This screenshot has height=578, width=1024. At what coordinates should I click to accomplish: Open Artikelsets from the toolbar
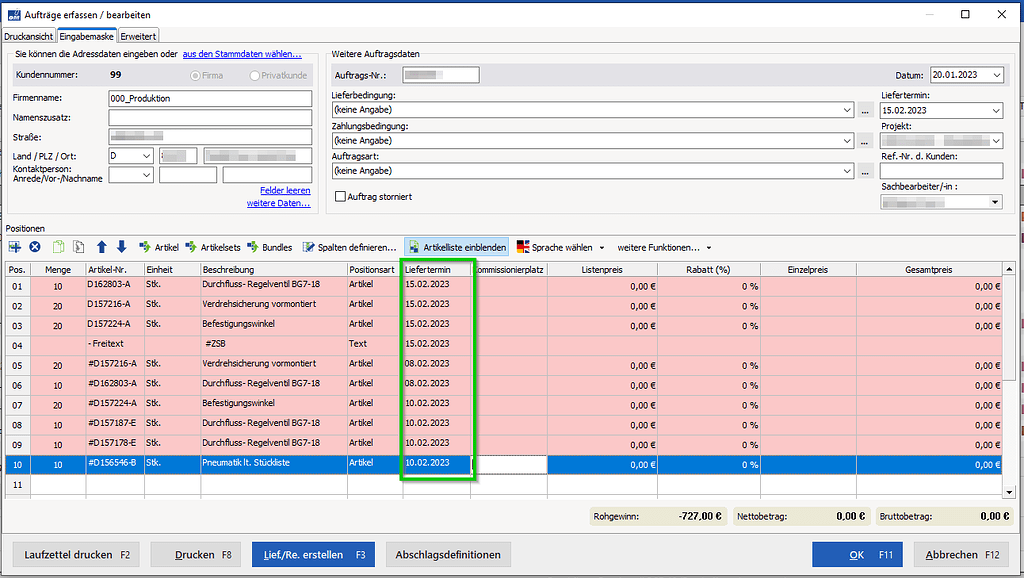click(x=213, y=248)
